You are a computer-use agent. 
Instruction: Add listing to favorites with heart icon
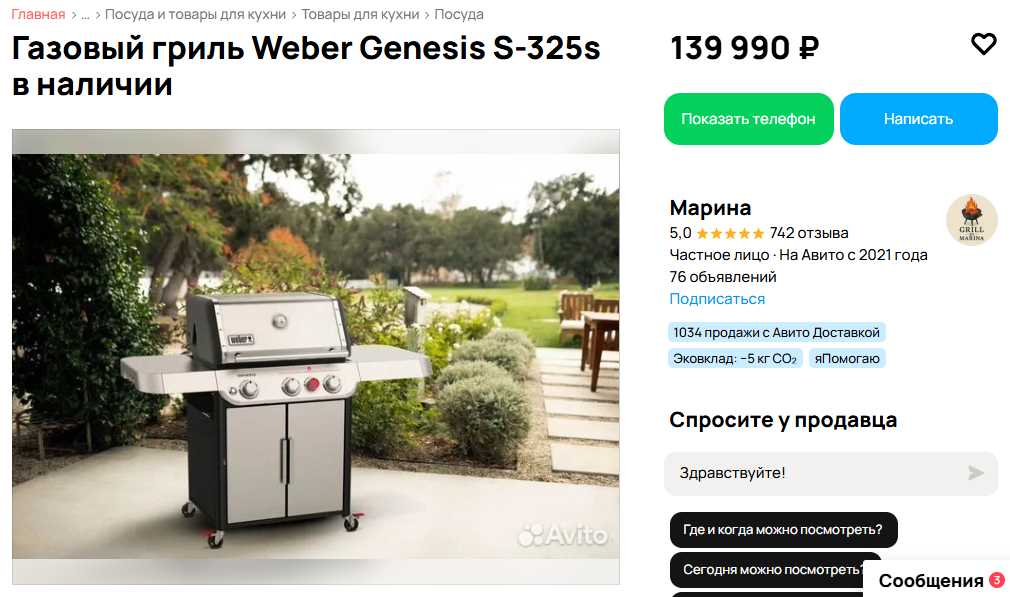pyautogui.click(x=983, y=44)
